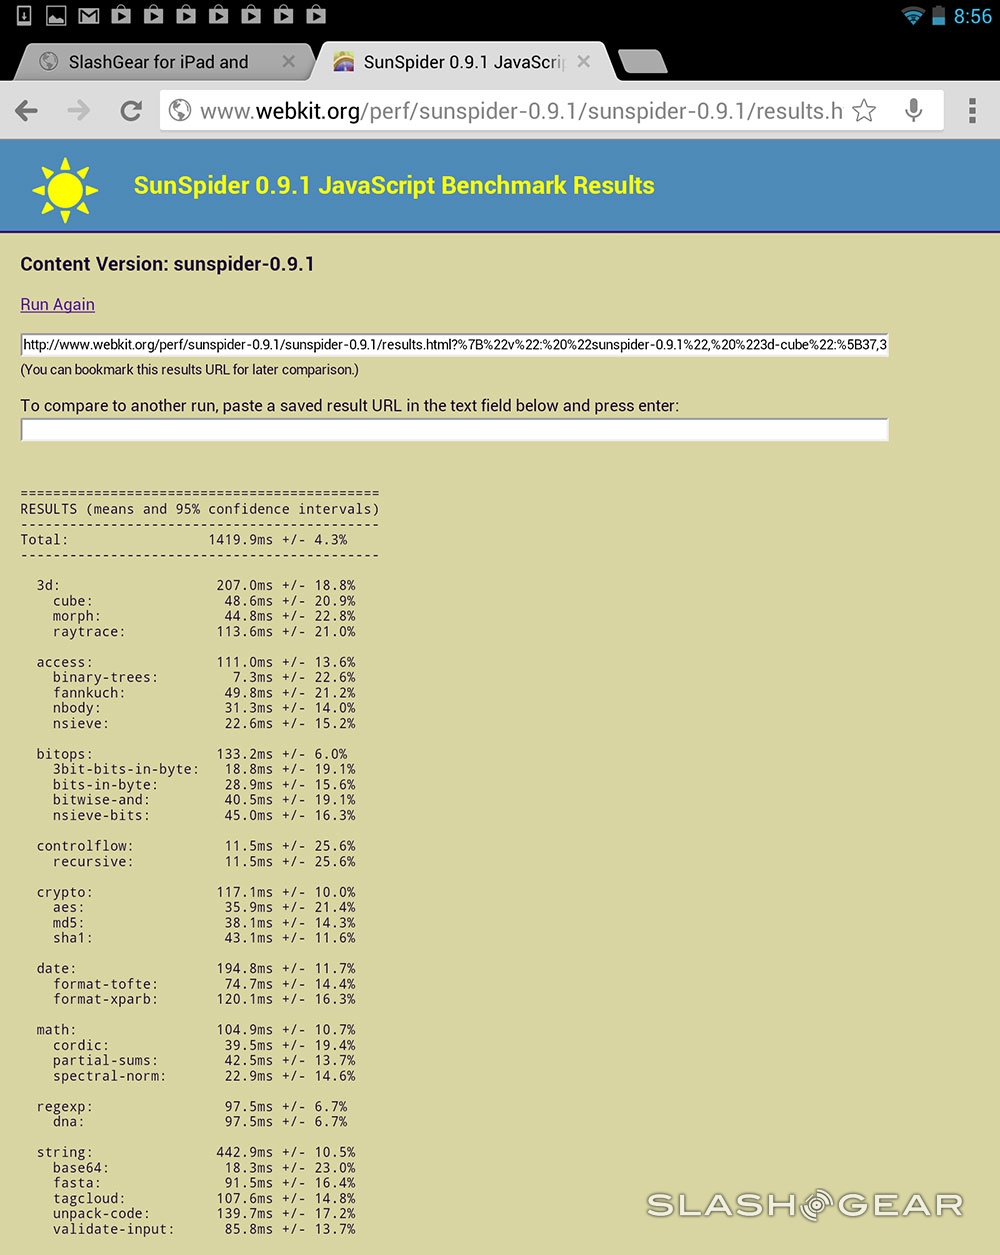Focus the webkit.org address bar
Viewport: 1000px width, 1255px height.
[x=520, y=111]
